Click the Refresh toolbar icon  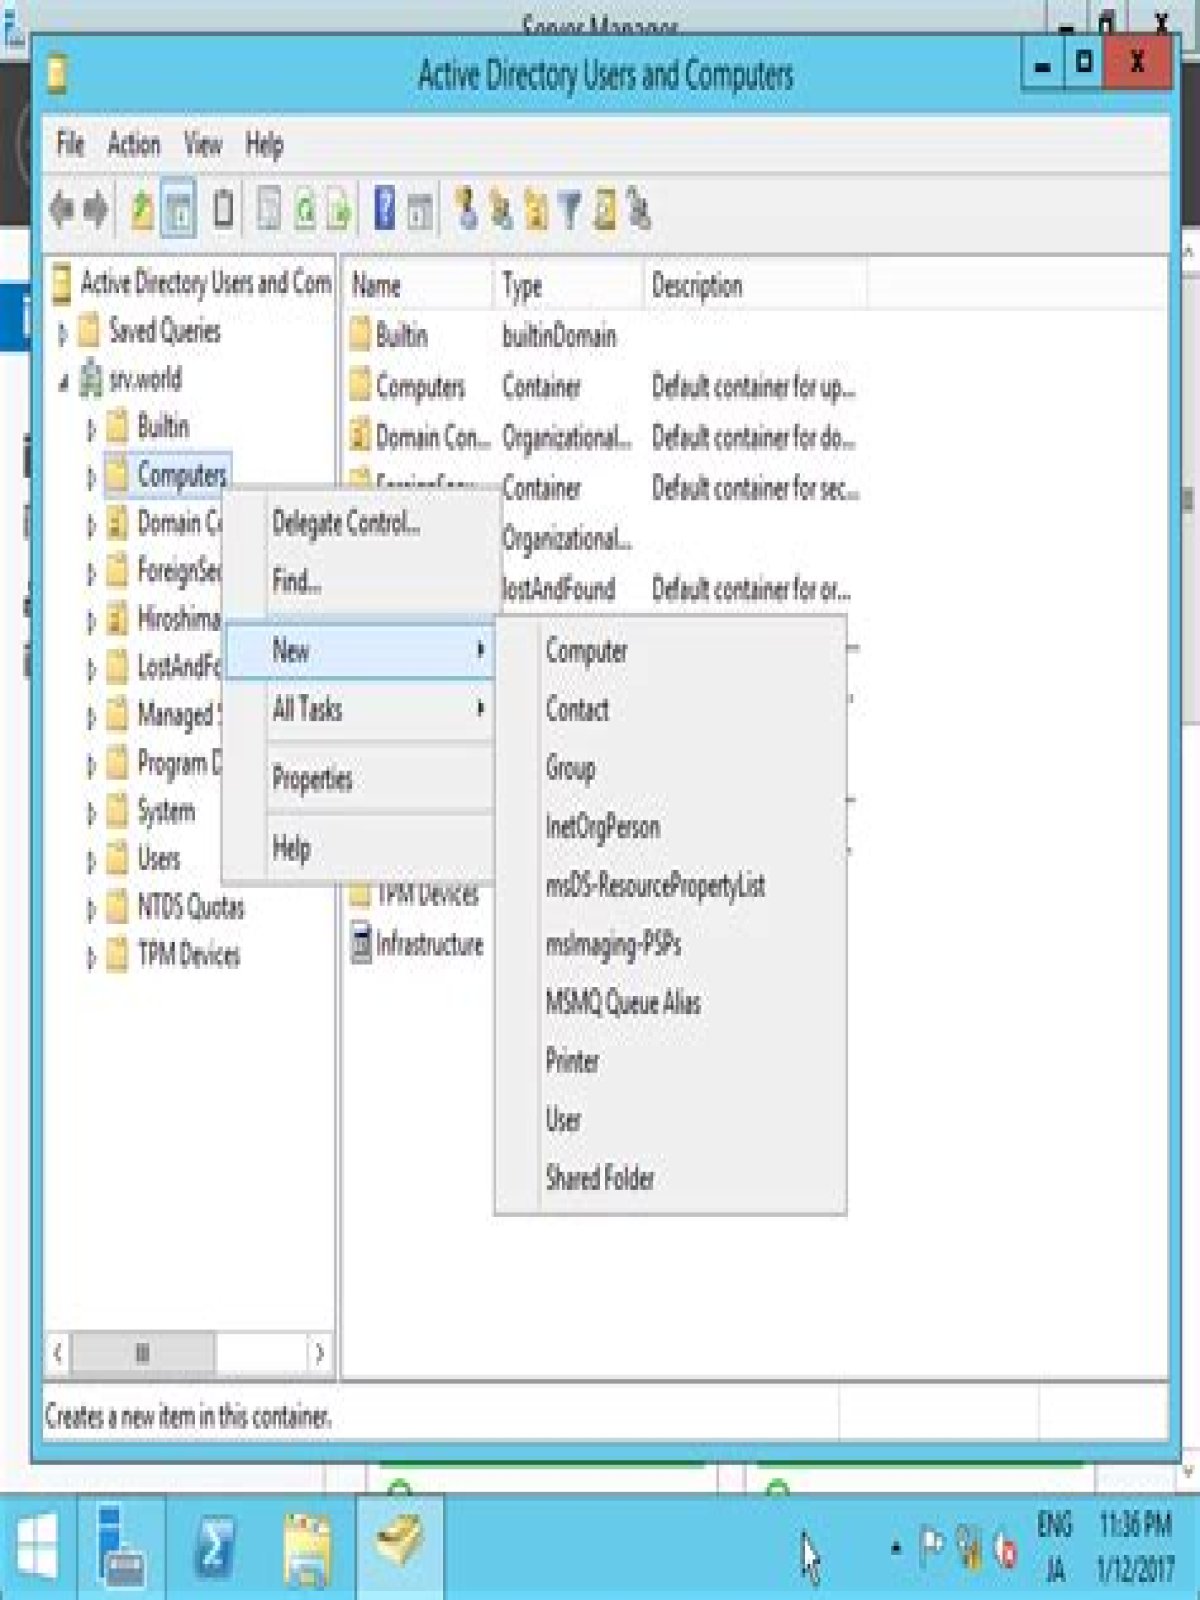pos(305,210)
